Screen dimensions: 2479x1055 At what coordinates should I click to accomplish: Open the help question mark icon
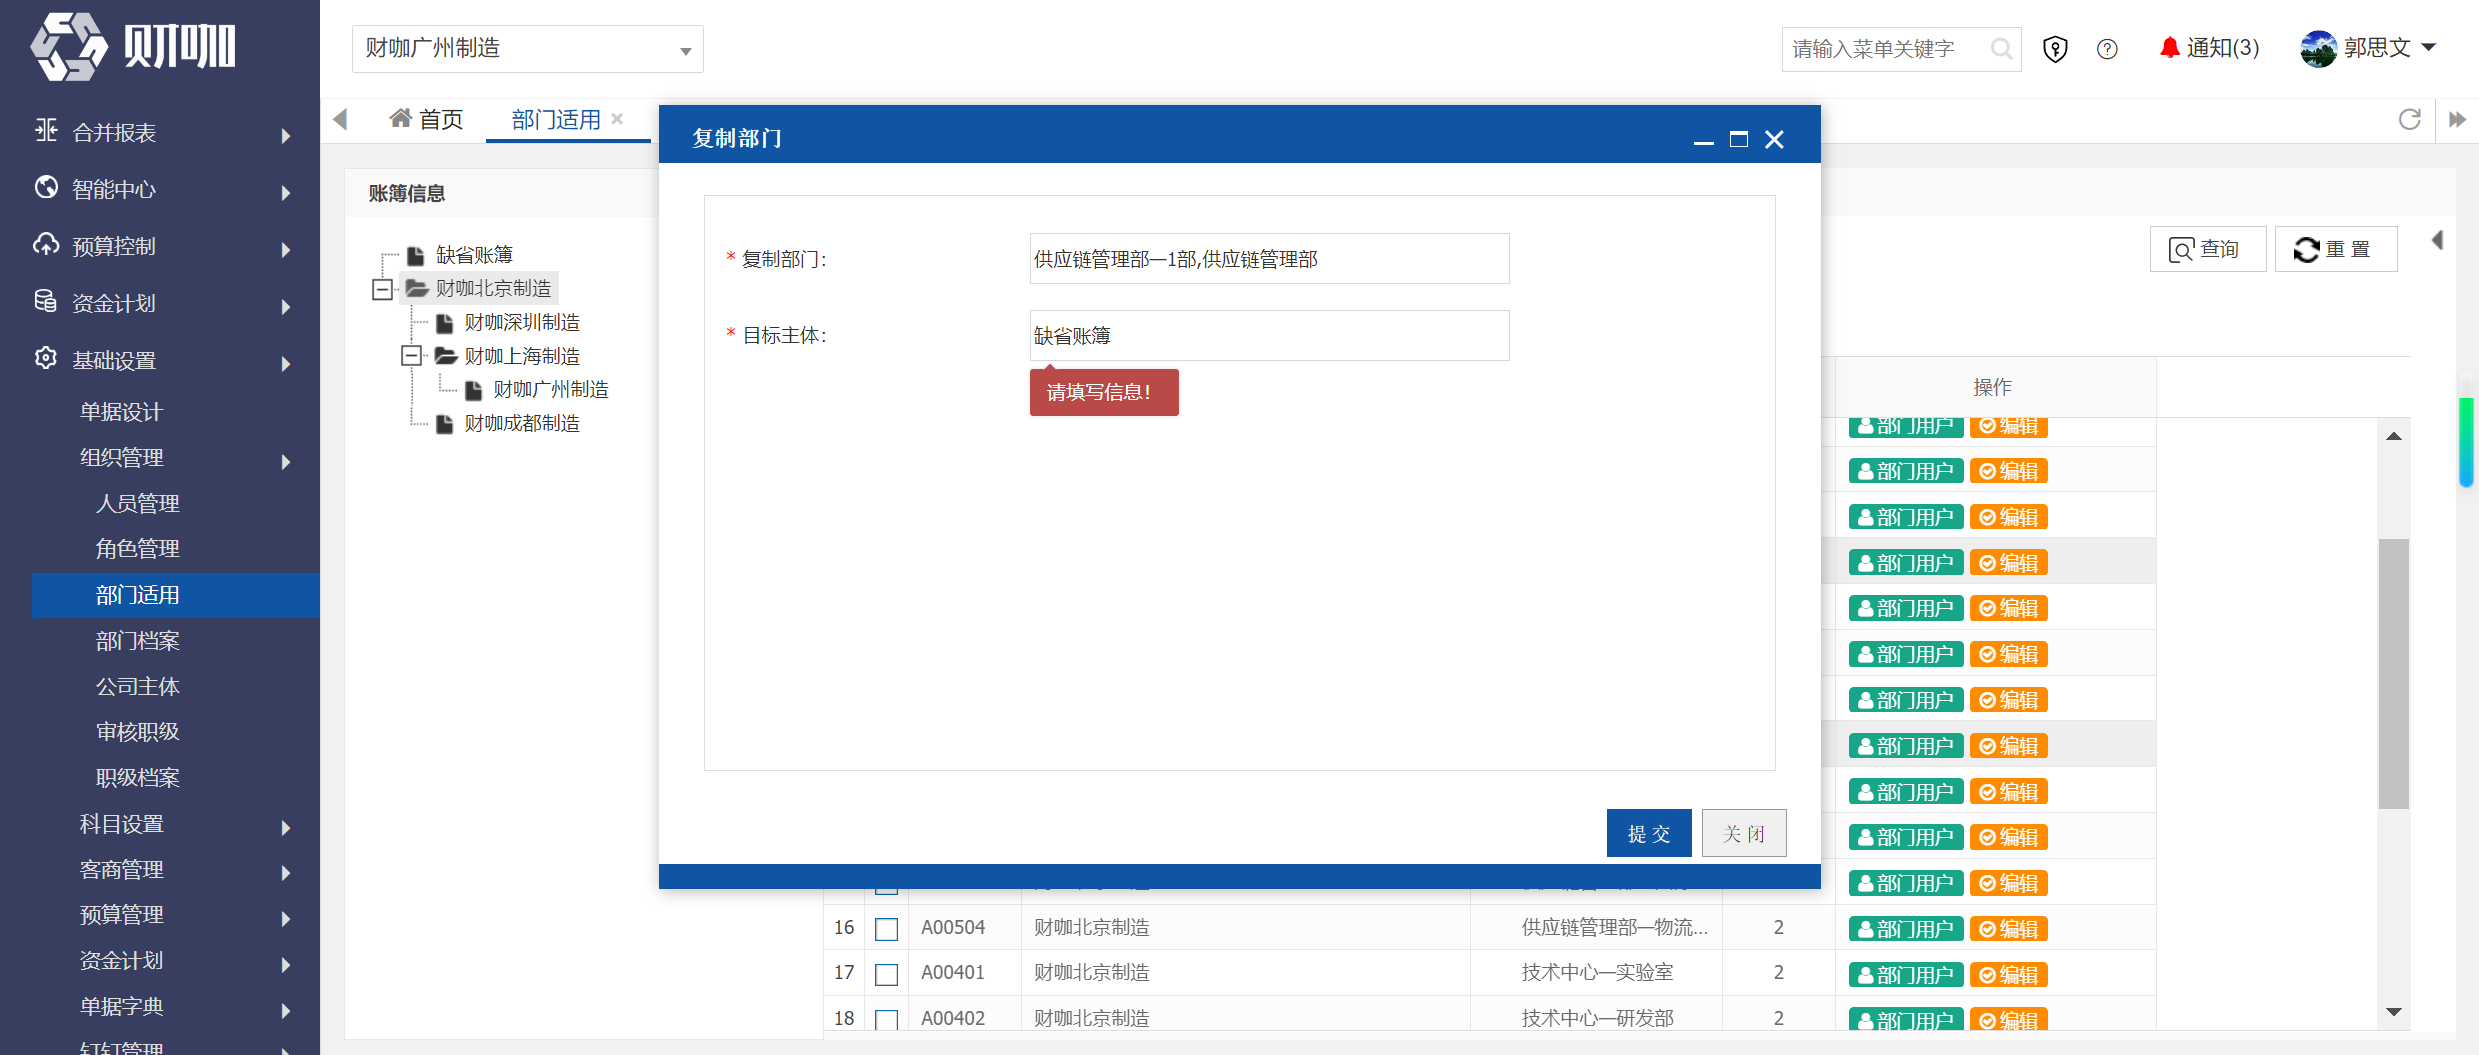click(x=2107, y=49)
